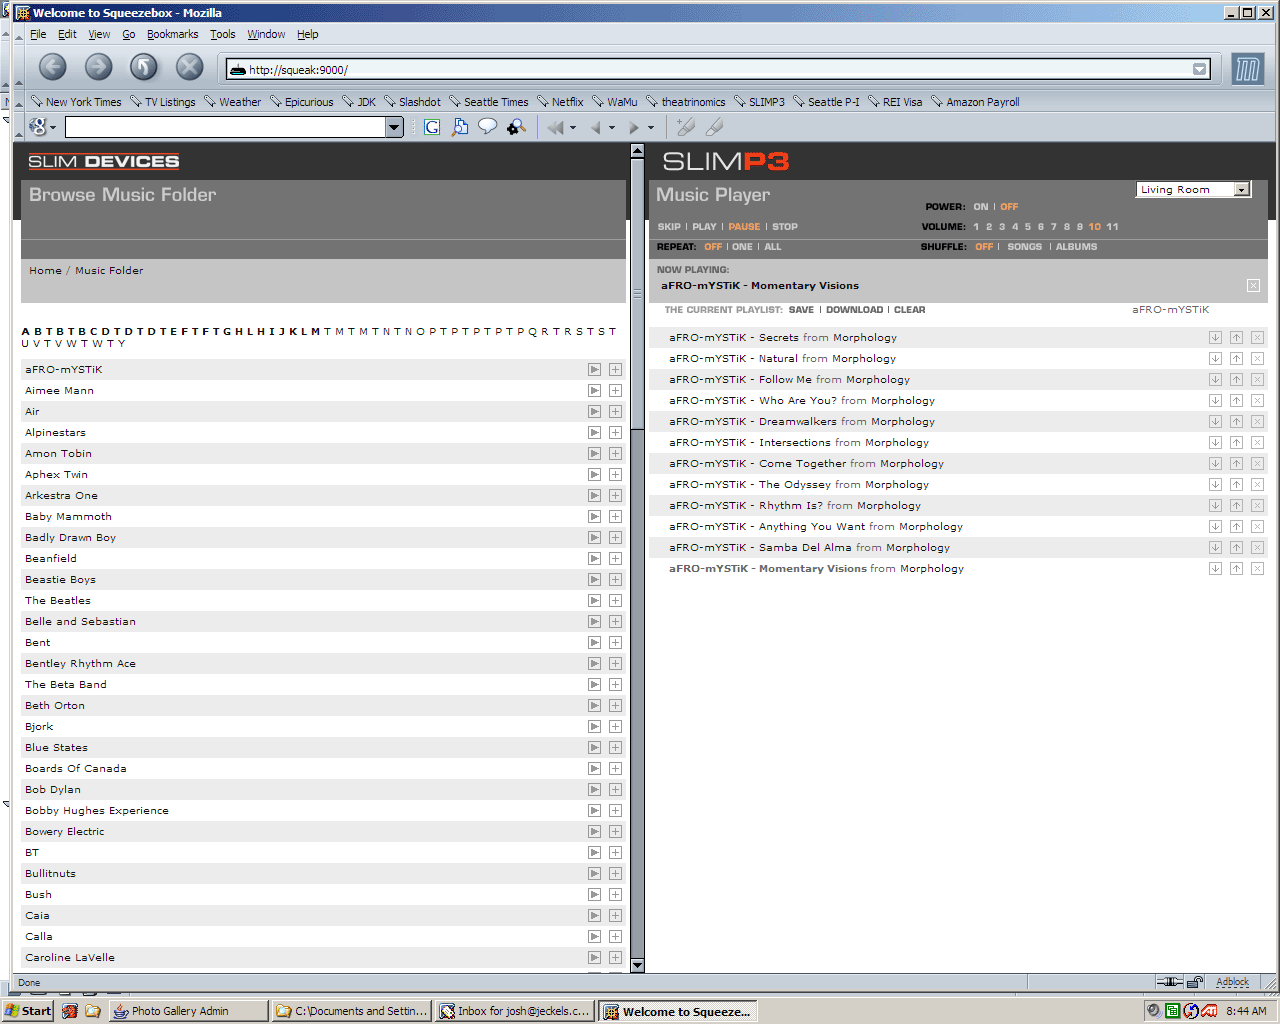This screenshot has width=1280, height=1024.
Task: Set repeat mode to ALL
Action: 772,247
